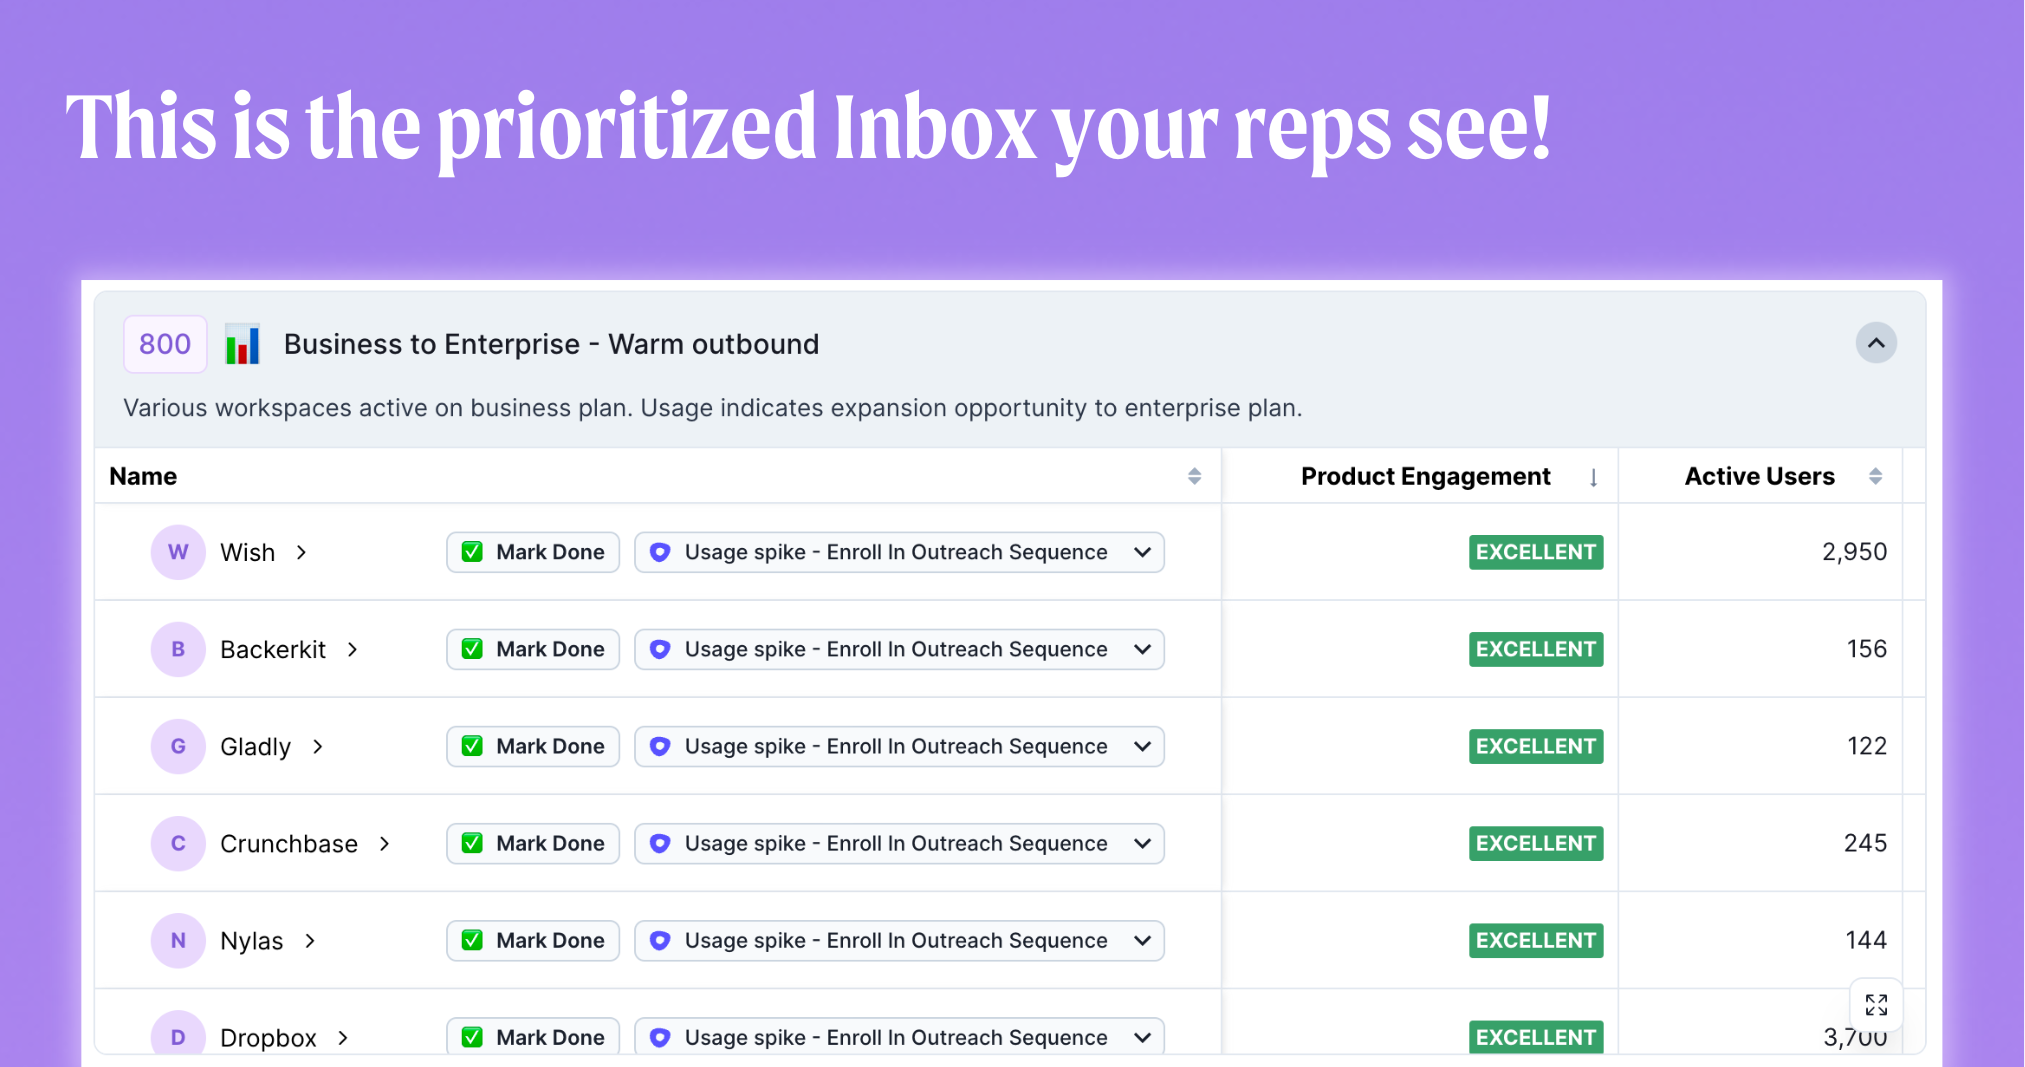
Task: Click the Product Engagement header text
Action: (1425, 476)
